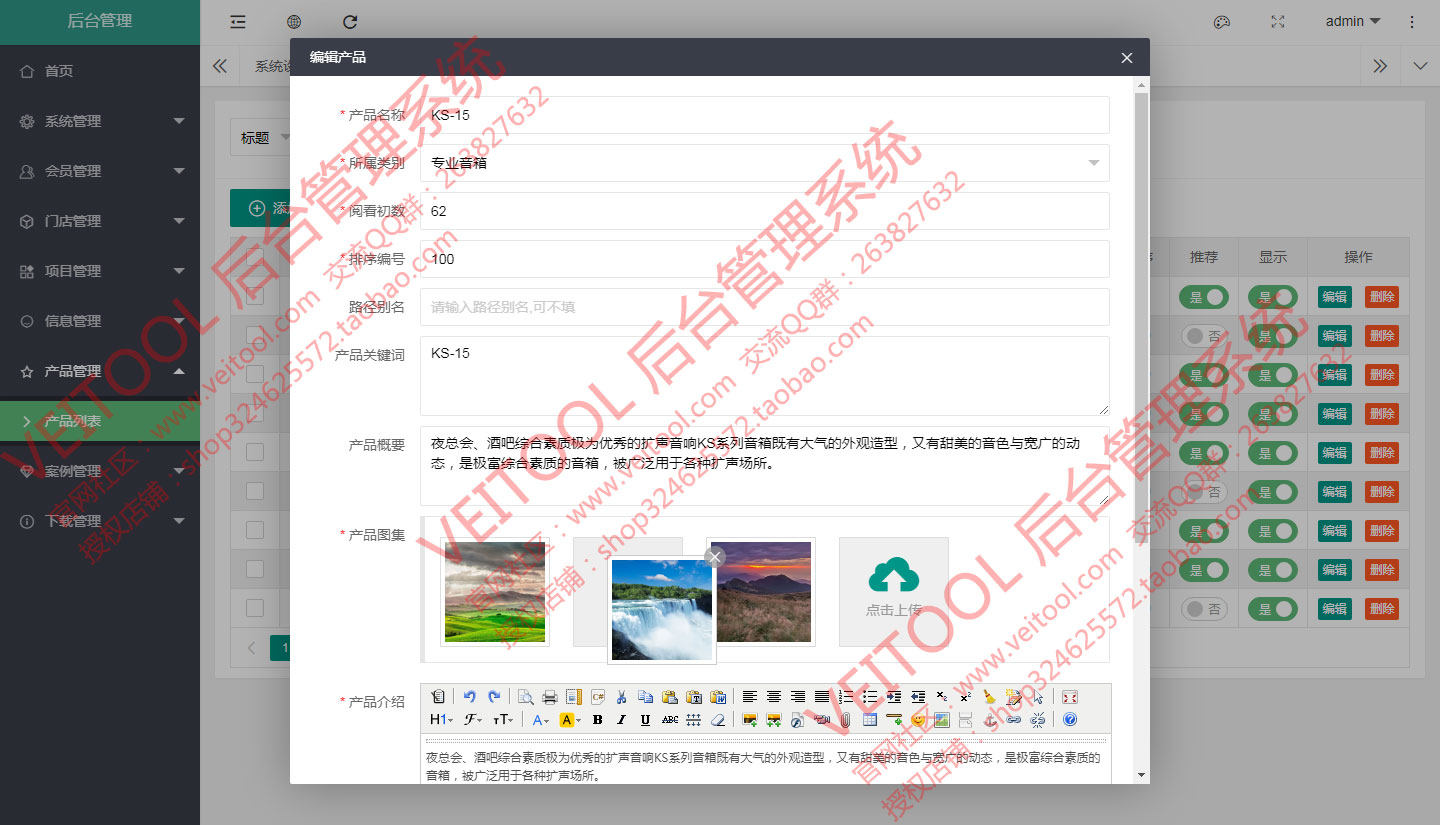1440x825 pixels.
Task: Open the admin user dropdown
Action: point(1353,21)
